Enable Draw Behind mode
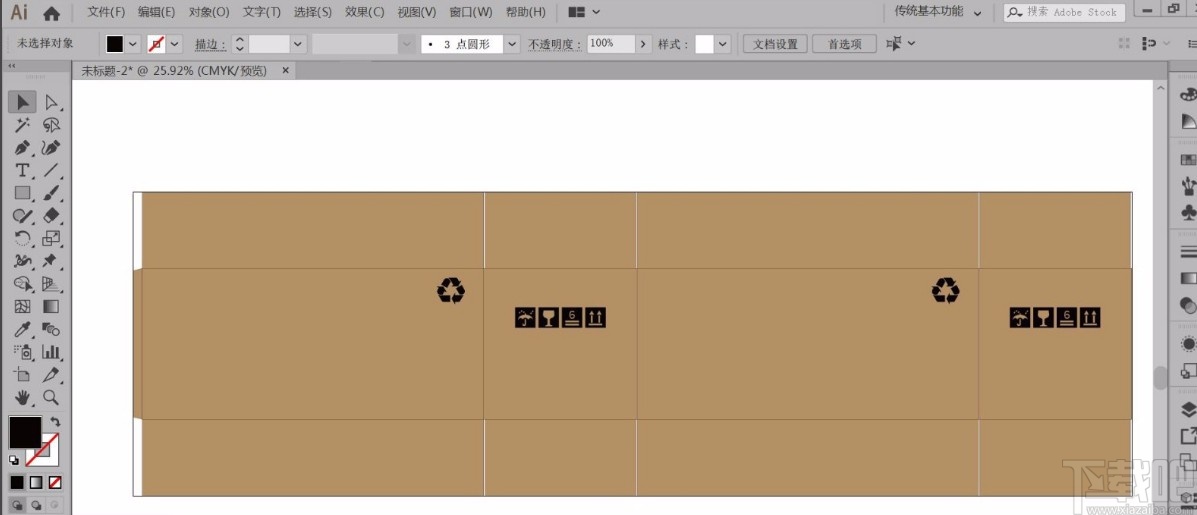1197x515 pixels. click(x=36, y=505)
